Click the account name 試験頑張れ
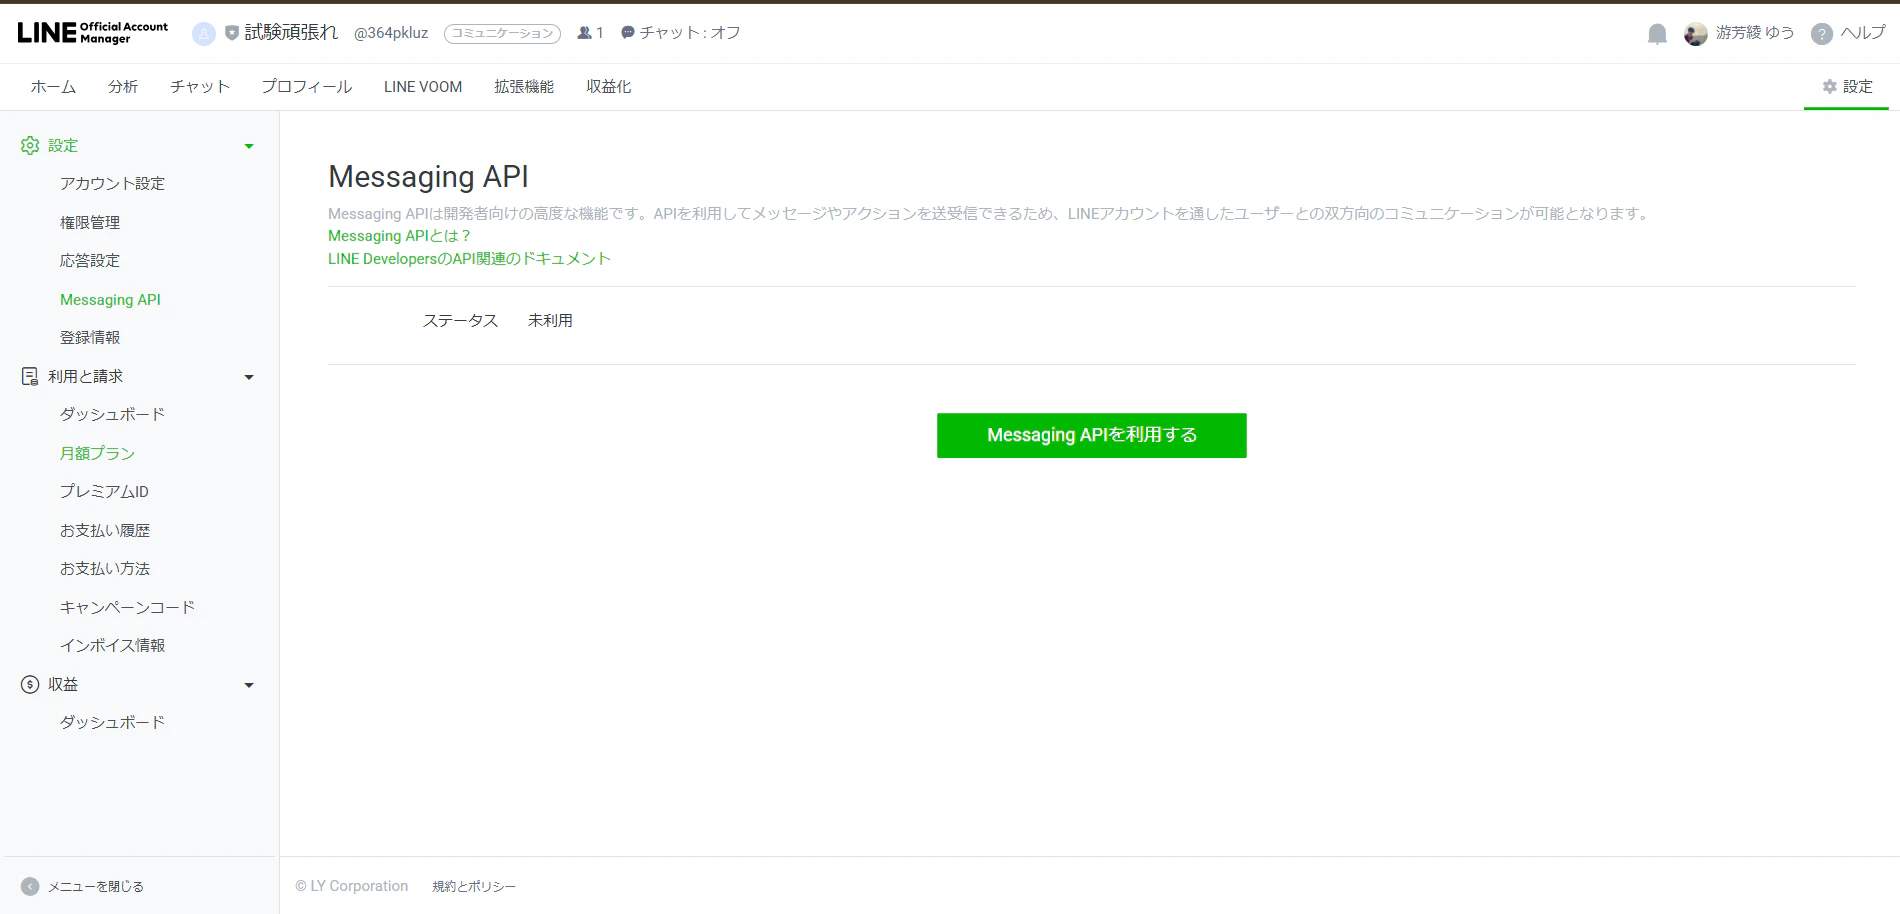This screenshot has height=914, width=1900. click(x=291, y=33)
